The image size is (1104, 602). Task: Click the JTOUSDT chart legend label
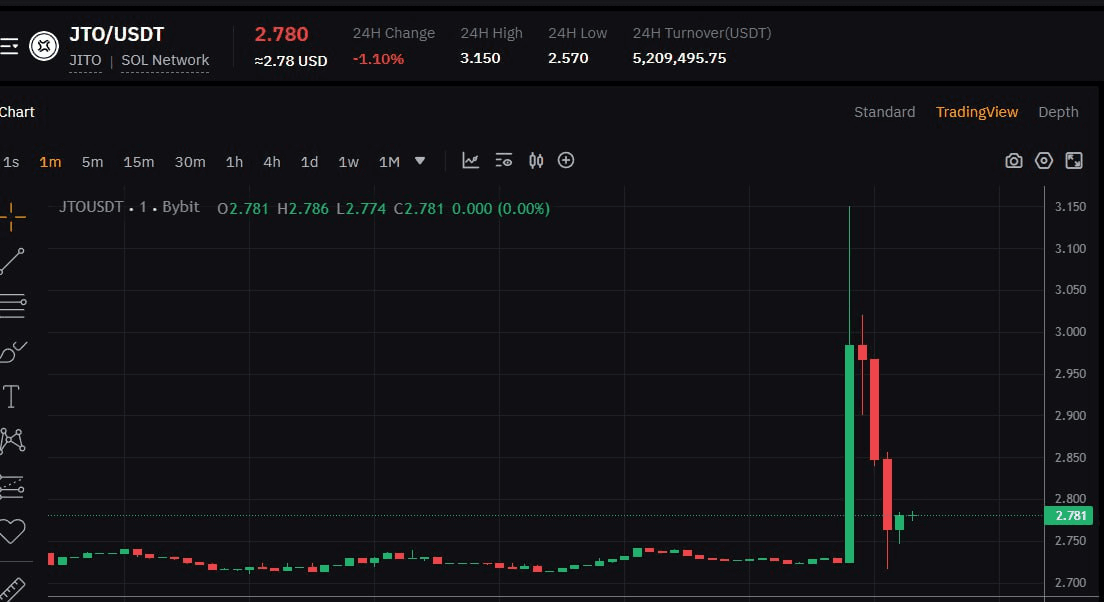tap(91, 207)
